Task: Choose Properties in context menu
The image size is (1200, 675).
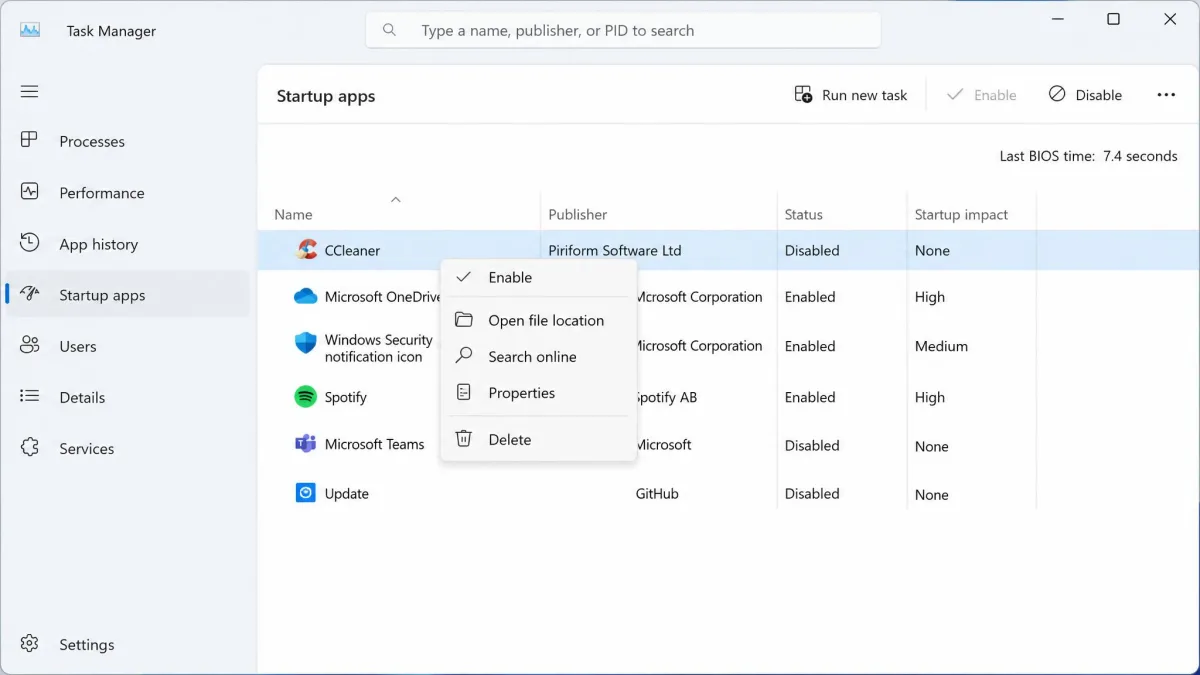Action: click(x=538, y=393)
